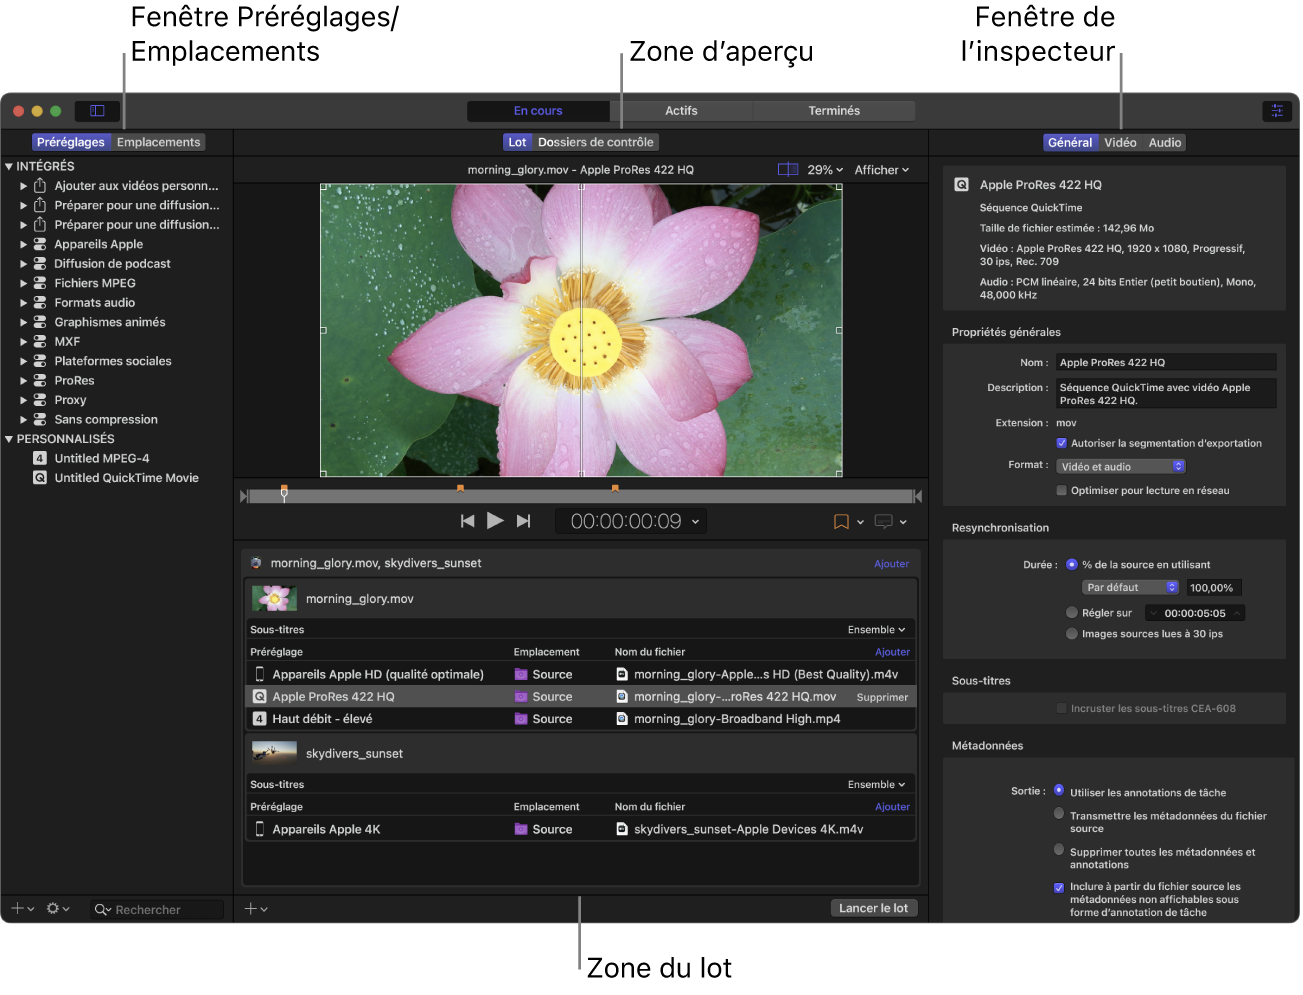The height and width of the screenshot is (995, 1303).
Task: Expand the Formats audio group
Action: (x=24, y=303)
